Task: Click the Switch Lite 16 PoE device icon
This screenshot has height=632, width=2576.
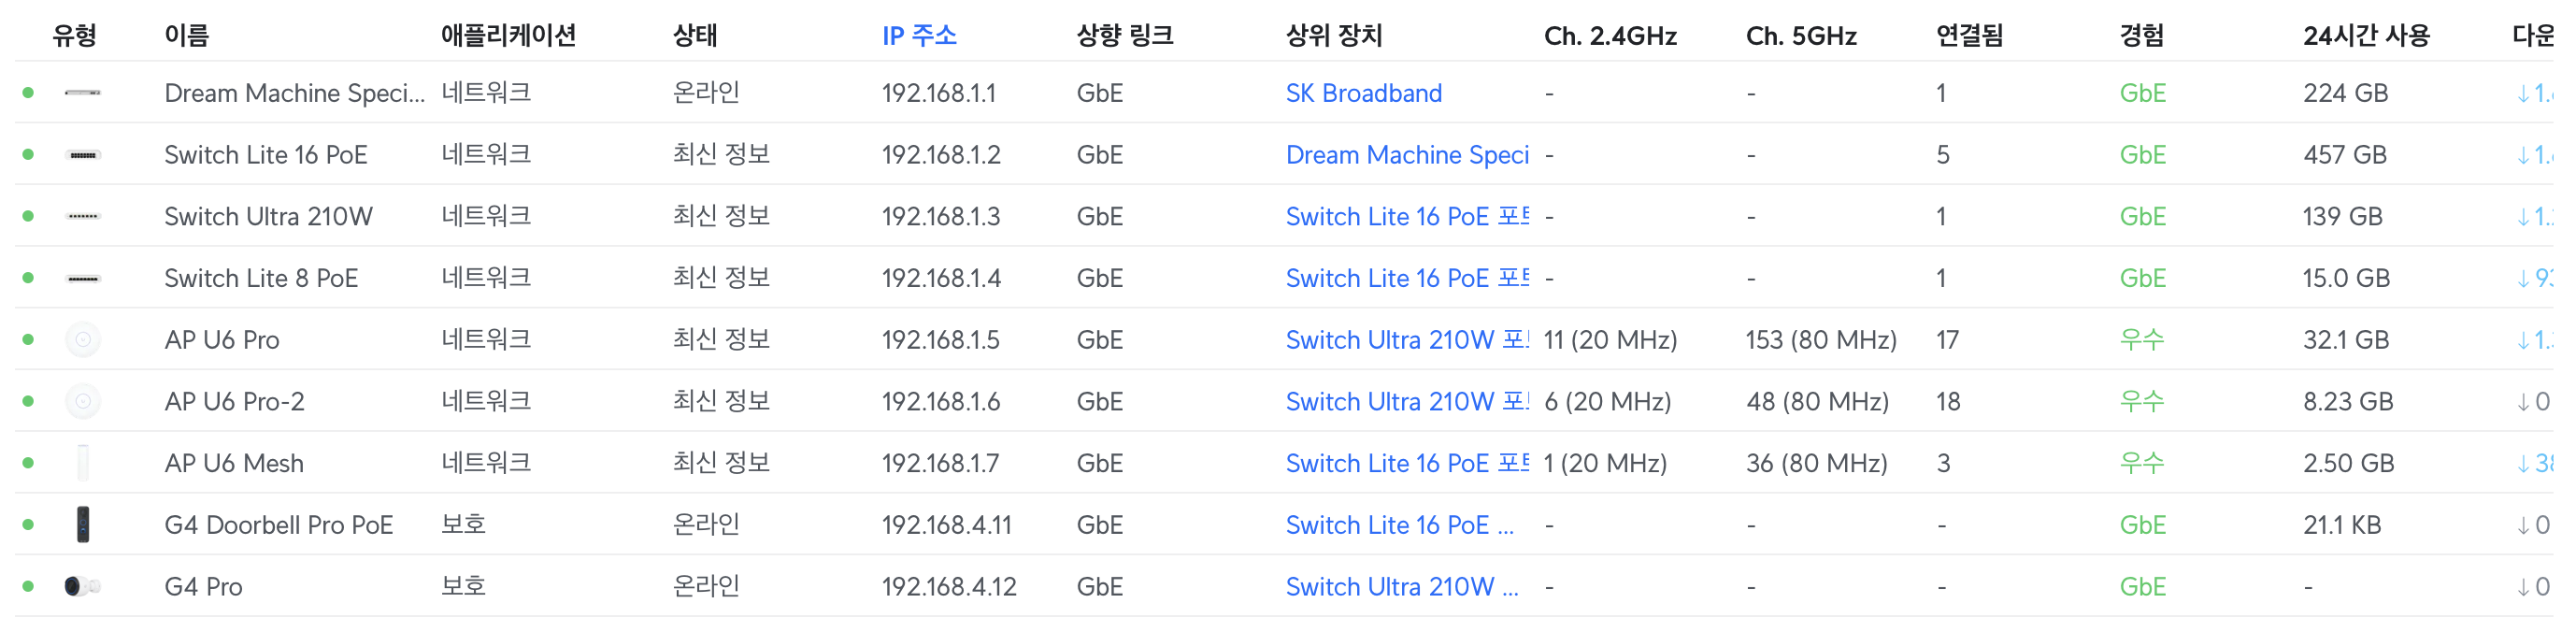Action: (83, 155)
